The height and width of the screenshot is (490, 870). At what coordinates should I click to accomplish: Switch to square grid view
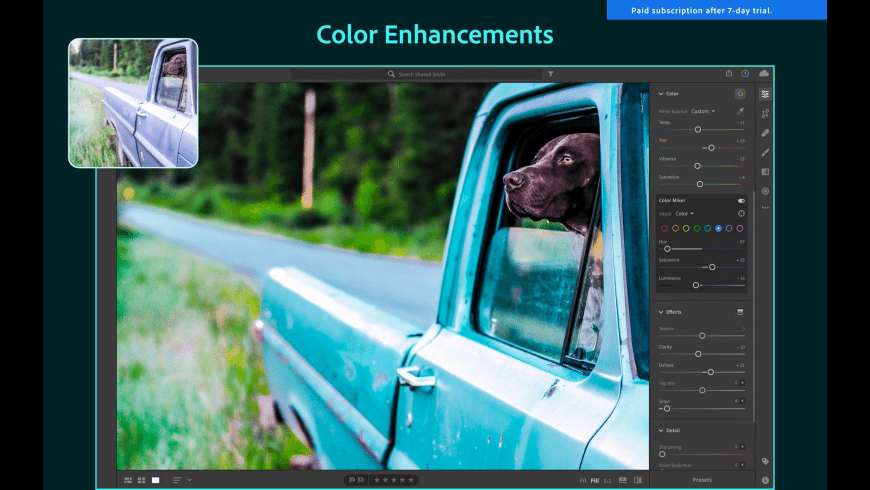[x=141, y=480]
